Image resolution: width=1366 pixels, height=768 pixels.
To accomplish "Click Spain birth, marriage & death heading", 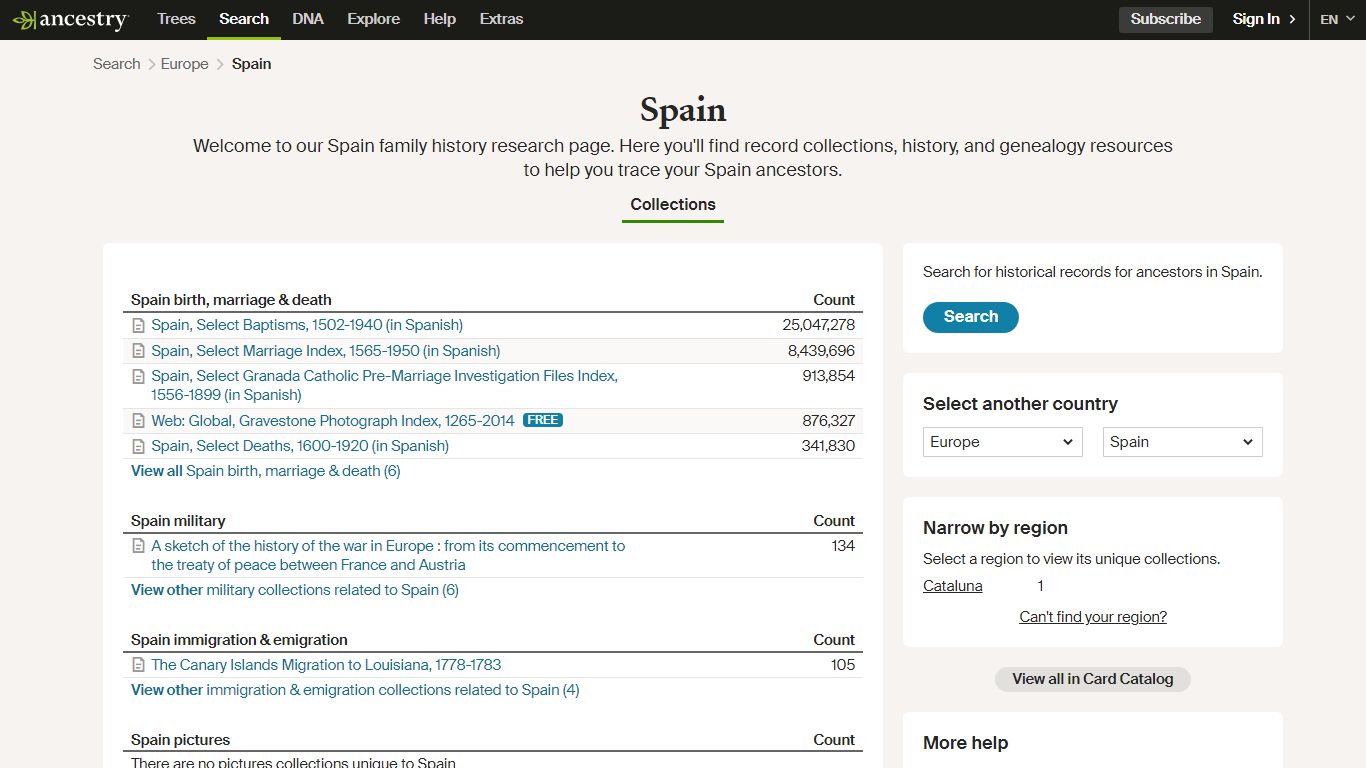I will pos(231,300).
